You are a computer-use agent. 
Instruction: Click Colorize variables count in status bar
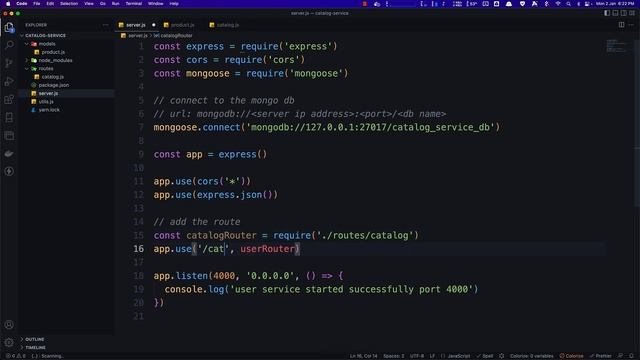coord(531,356)
